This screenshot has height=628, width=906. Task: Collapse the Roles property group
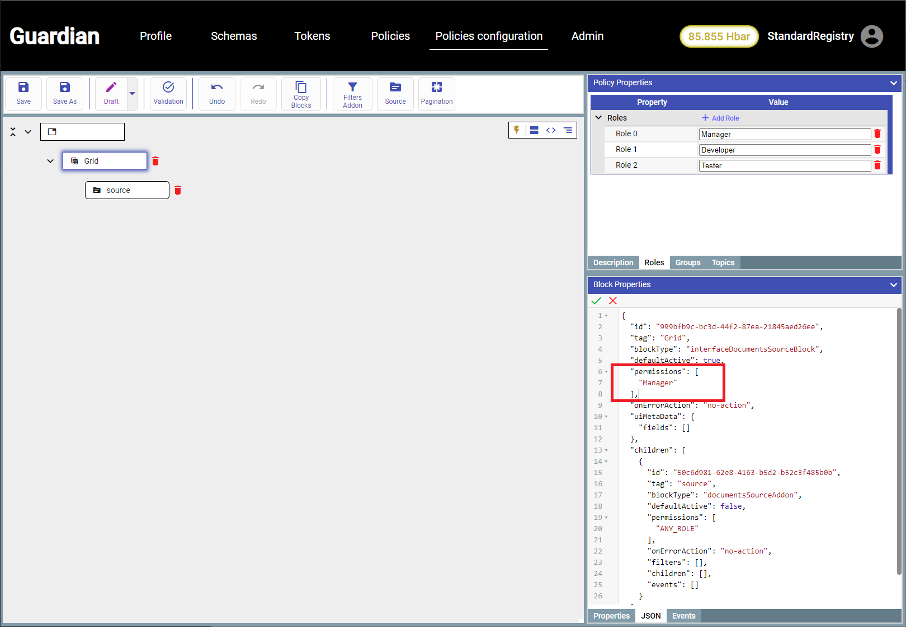click(598, 118)
